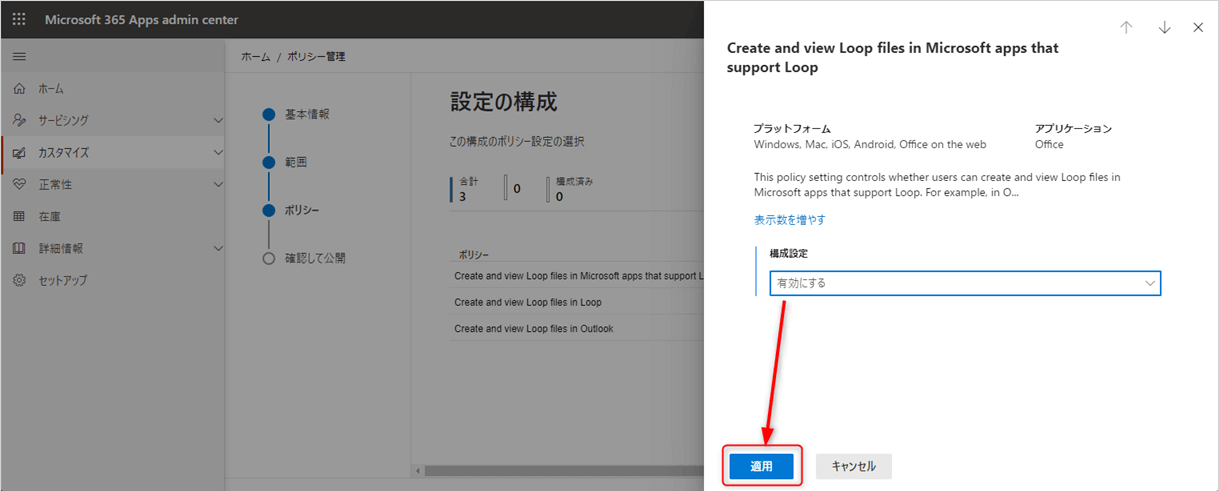1219x492 pixels.
Task: Click the サービシング icon in sidebar
Action: click(x=19, y=121)
